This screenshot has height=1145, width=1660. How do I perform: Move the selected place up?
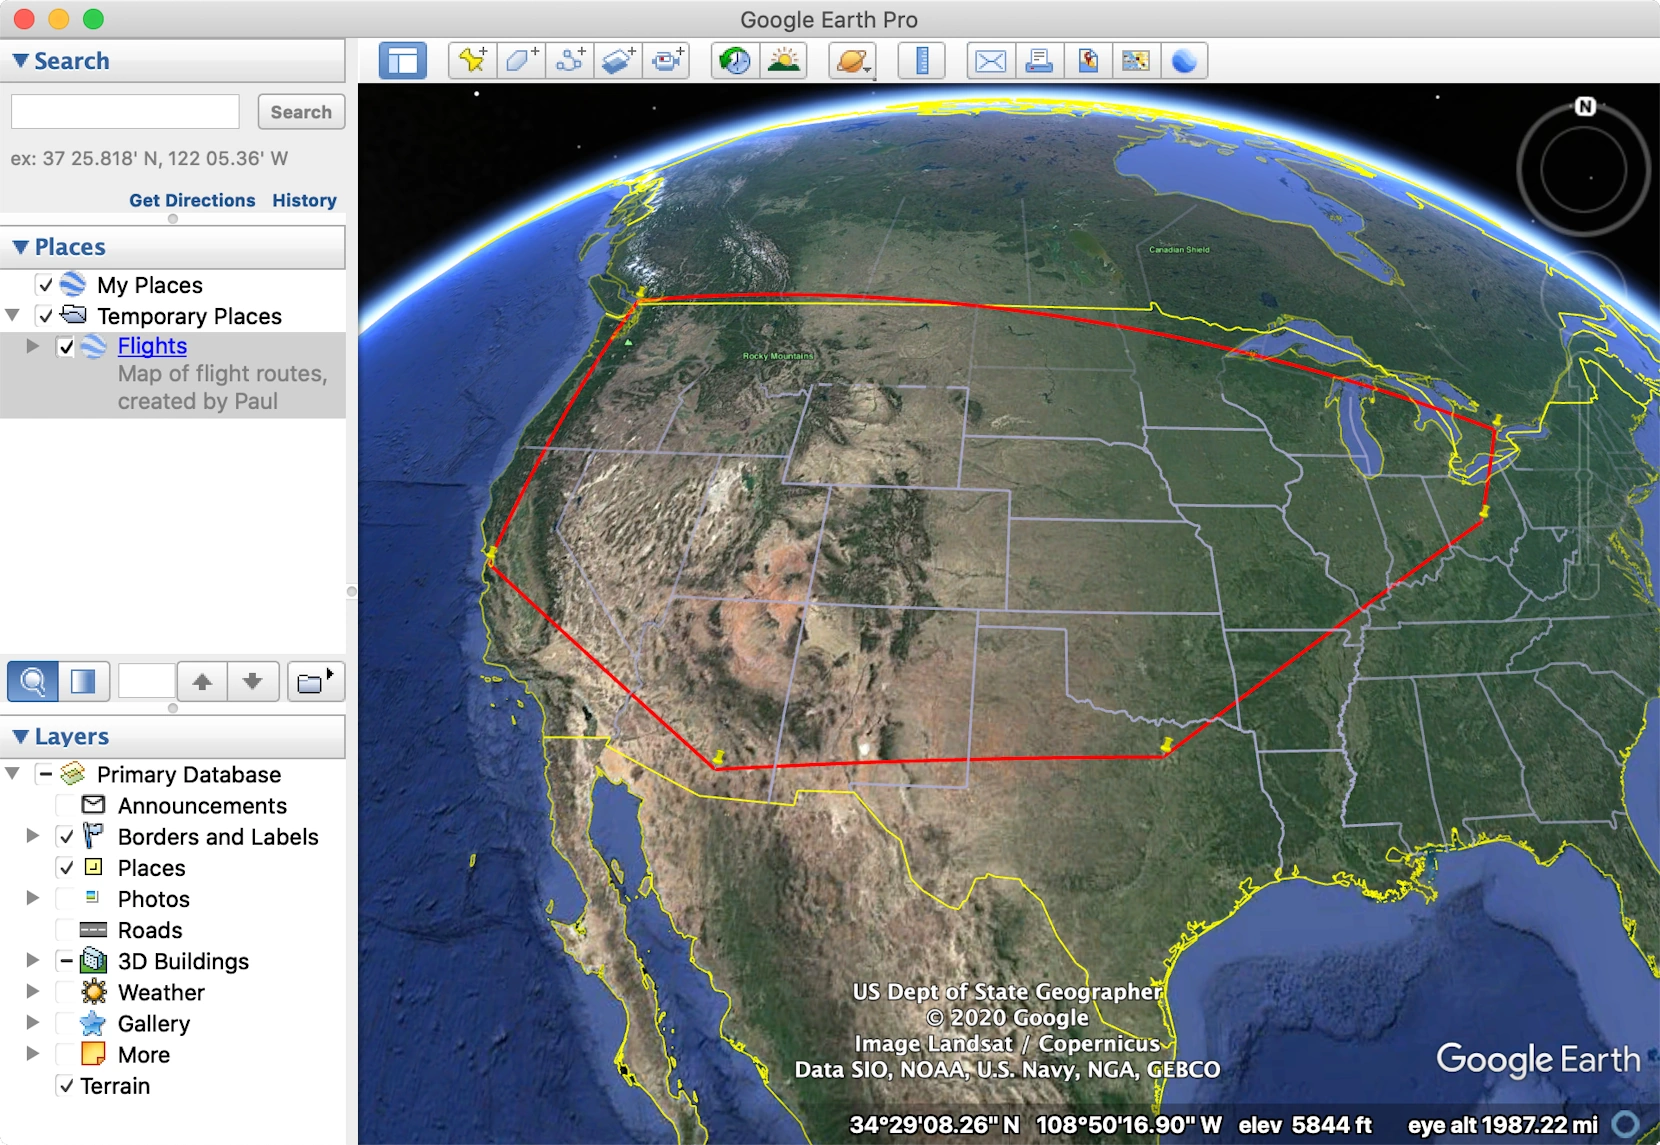pos(202,682)
